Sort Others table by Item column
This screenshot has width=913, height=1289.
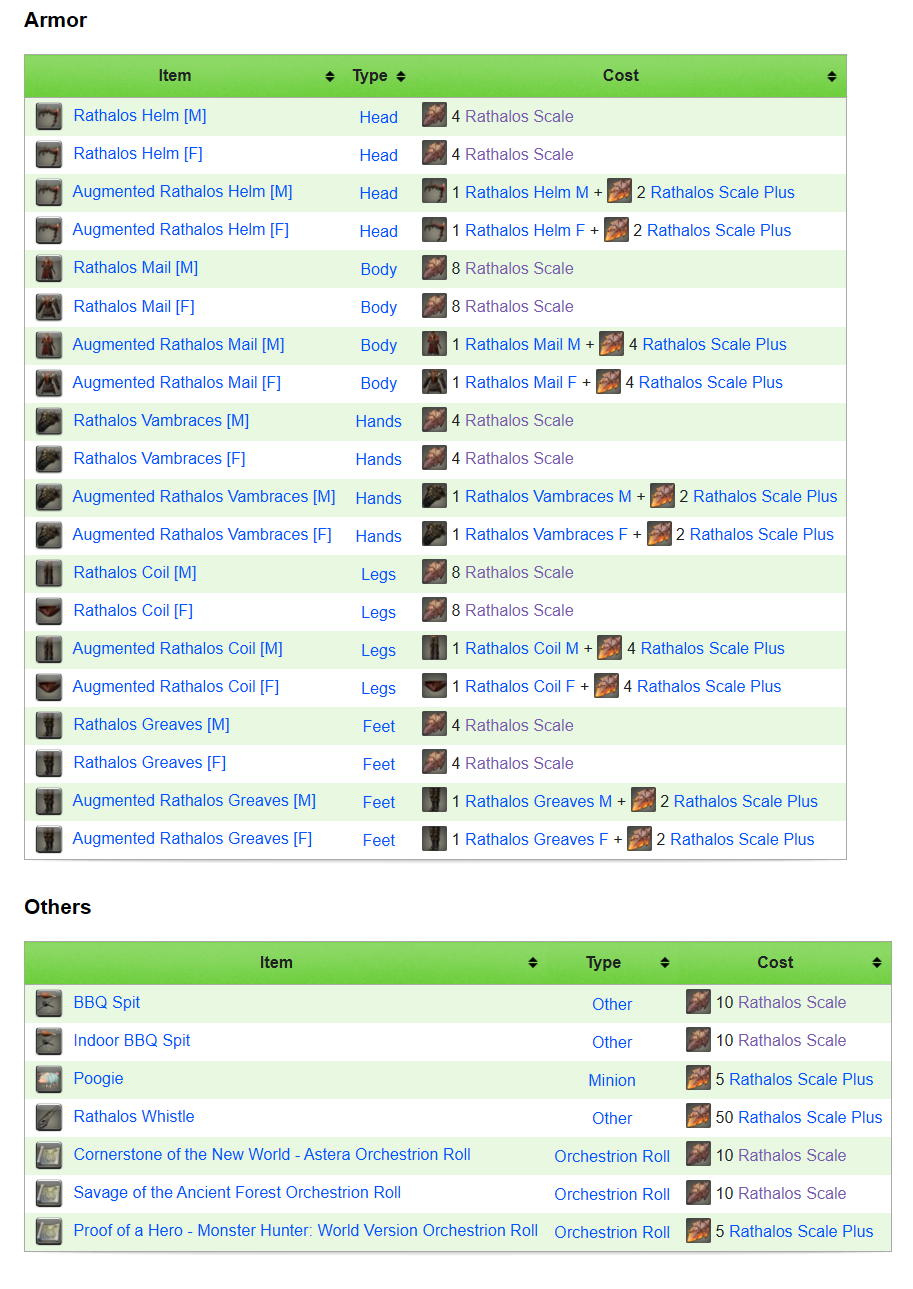click(x=533, y=963)
